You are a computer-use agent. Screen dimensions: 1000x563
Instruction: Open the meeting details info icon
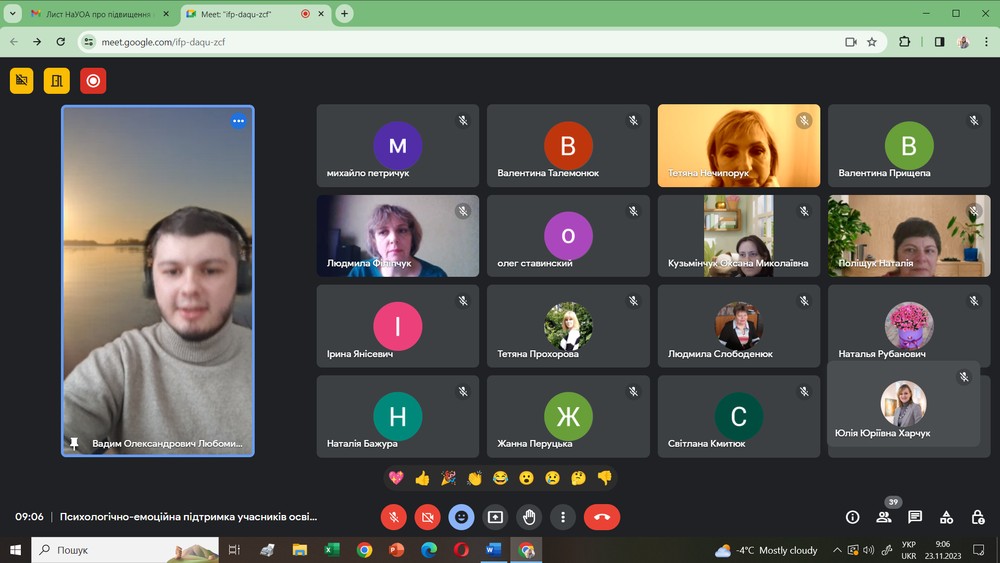pyautogui.click(x=853, y=517)
